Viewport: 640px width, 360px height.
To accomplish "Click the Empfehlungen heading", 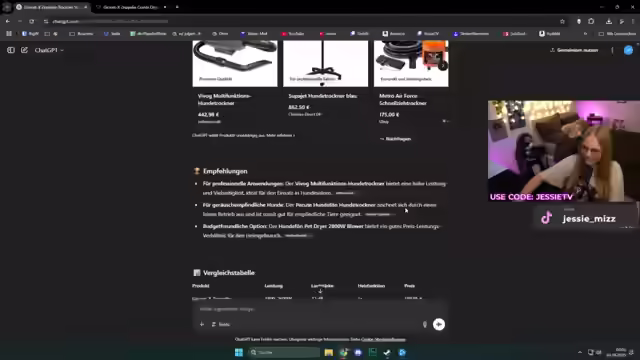I will 225,171.
